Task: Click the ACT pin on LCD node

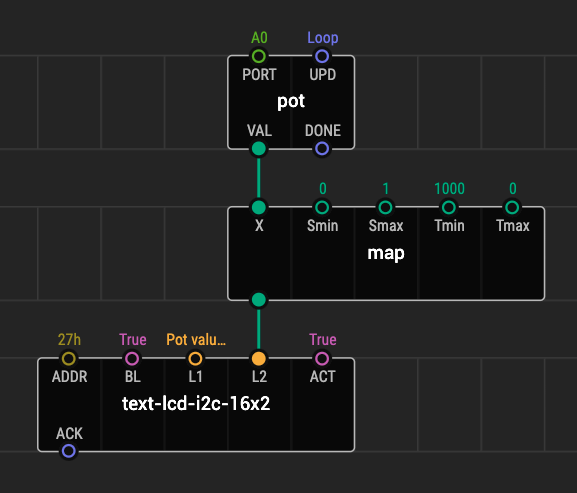Action: 322,358
